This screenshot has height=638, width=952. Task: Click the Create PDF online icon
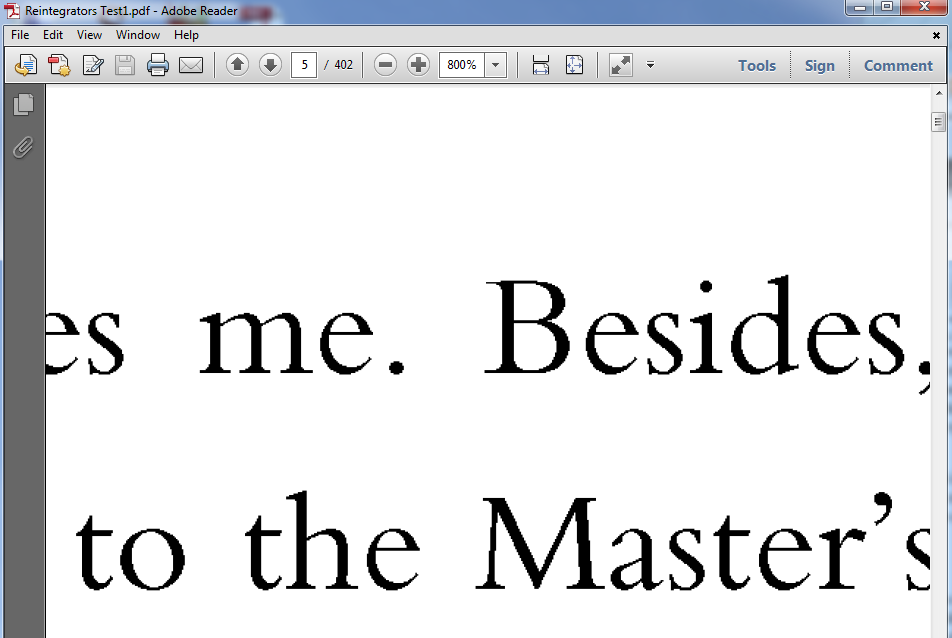(59, 66)
